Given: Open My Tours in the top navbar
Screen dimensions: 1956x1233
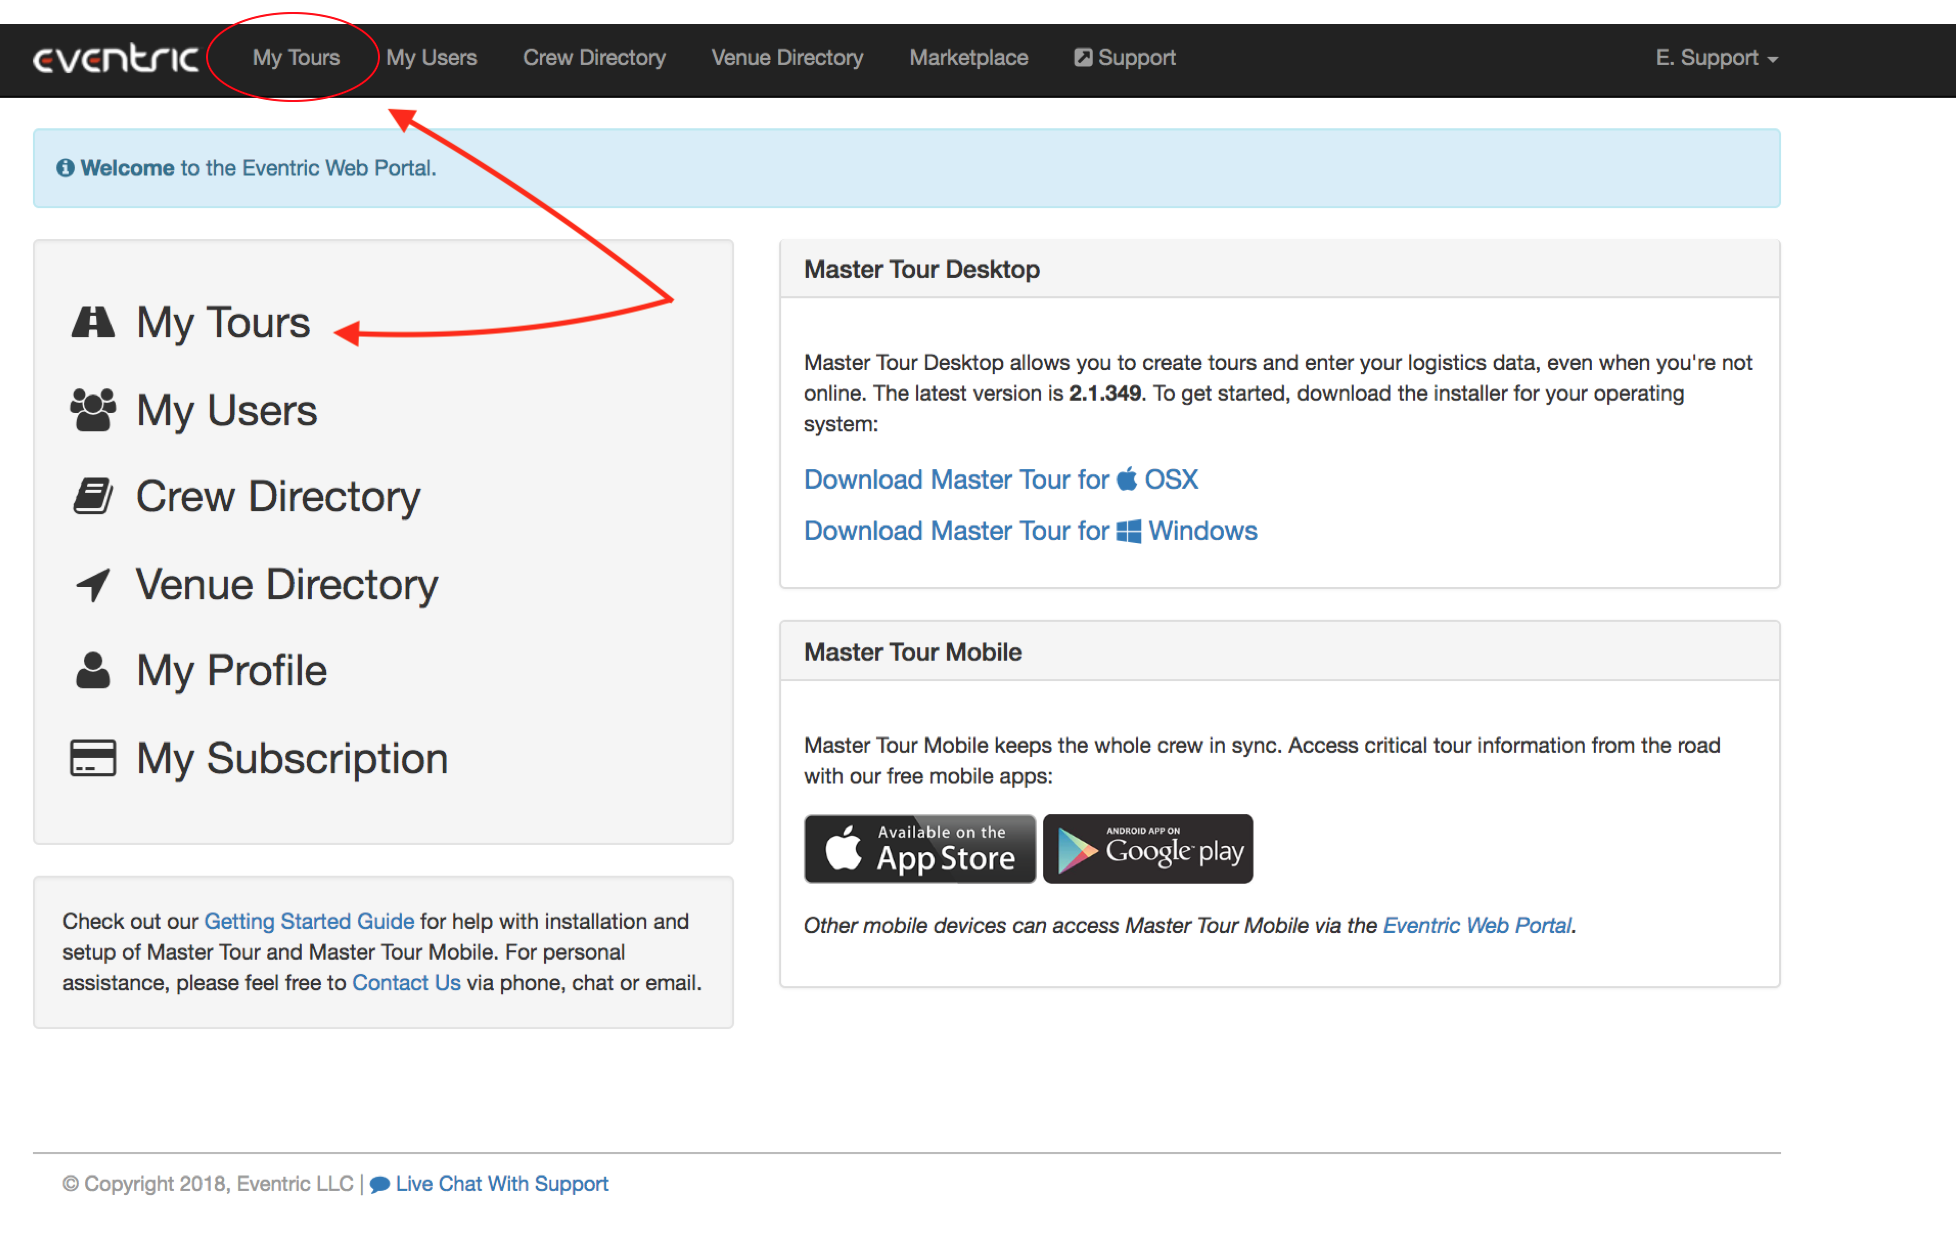Looking at the screenshot, I should click(296, 58).
